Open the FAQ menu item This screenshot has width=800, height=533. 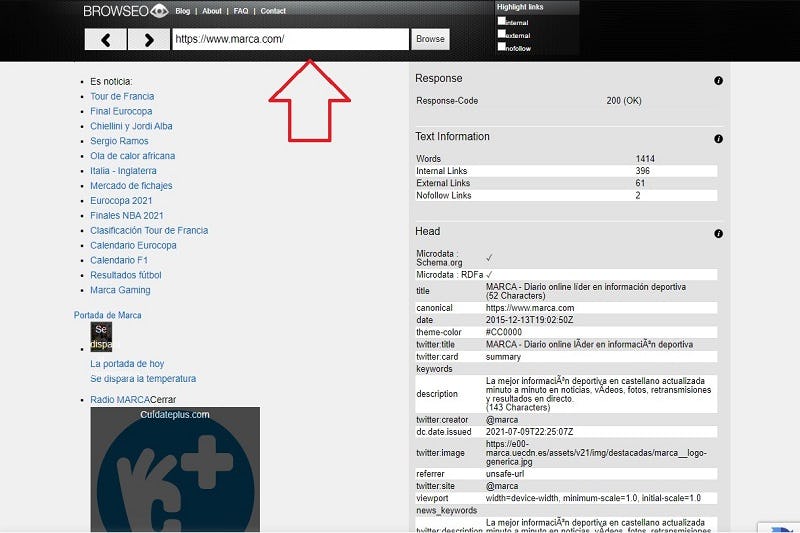click(x=241, y=11)
